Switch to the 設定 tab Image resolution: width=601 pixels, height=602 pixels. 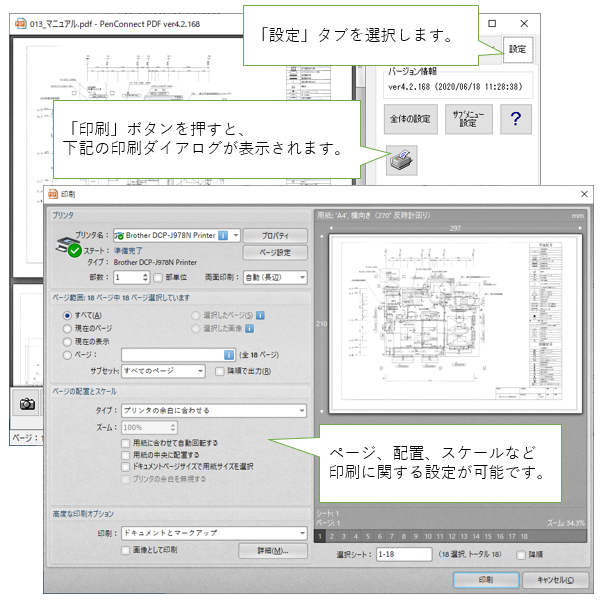[x=516, y=48]
